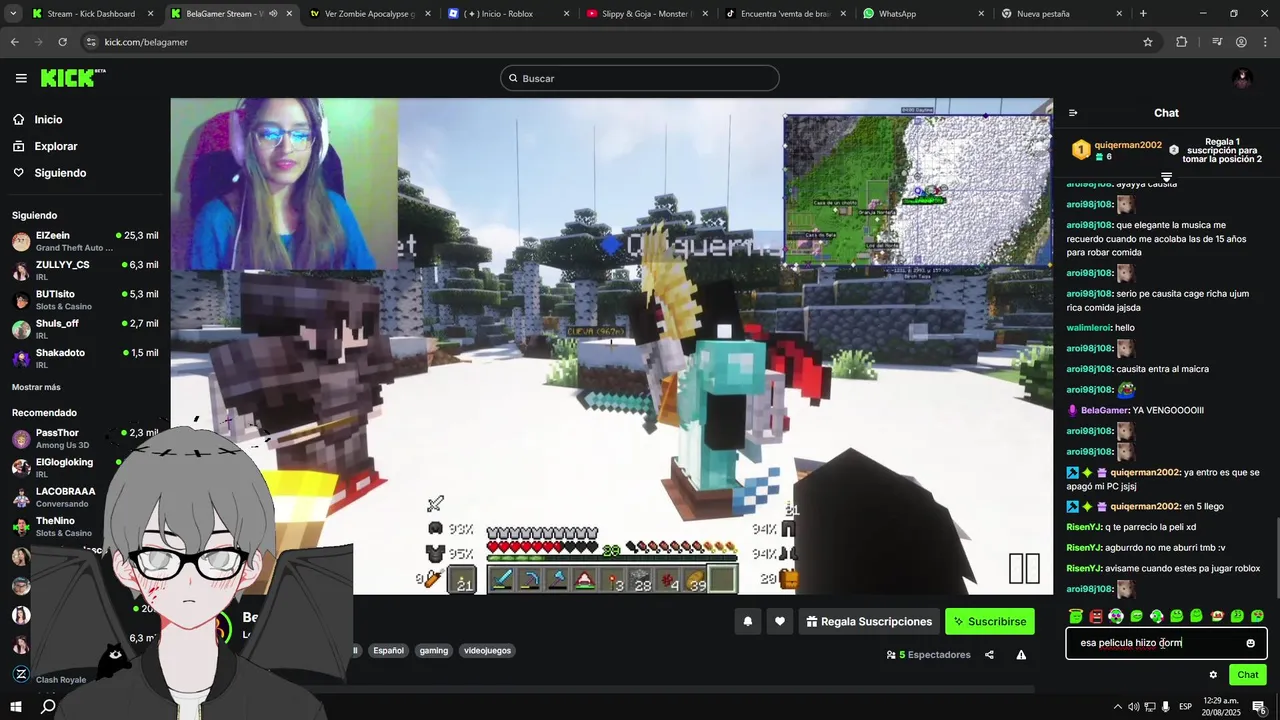The height and width of the screenshot is (720, 1280).
Task: Click quiqerman2002 top gifter entry
Action: coord(1118,150)
